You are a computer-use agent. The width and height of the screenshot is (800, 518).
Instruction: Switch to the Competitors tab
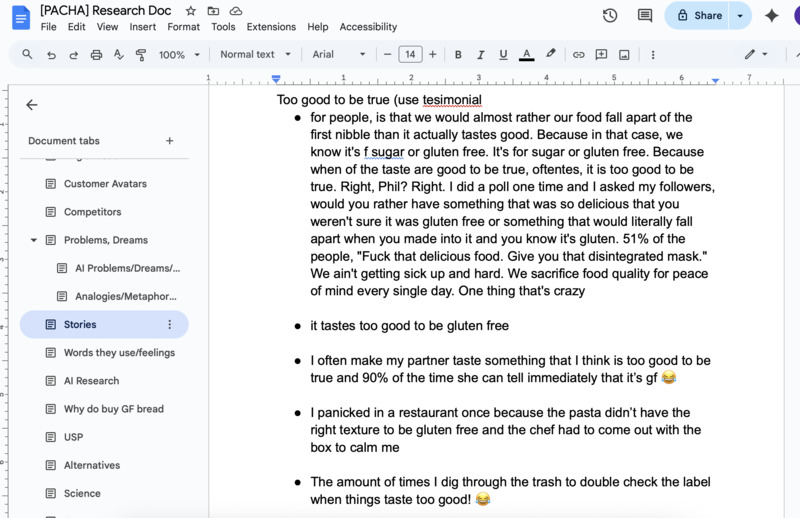coord(105,212)
